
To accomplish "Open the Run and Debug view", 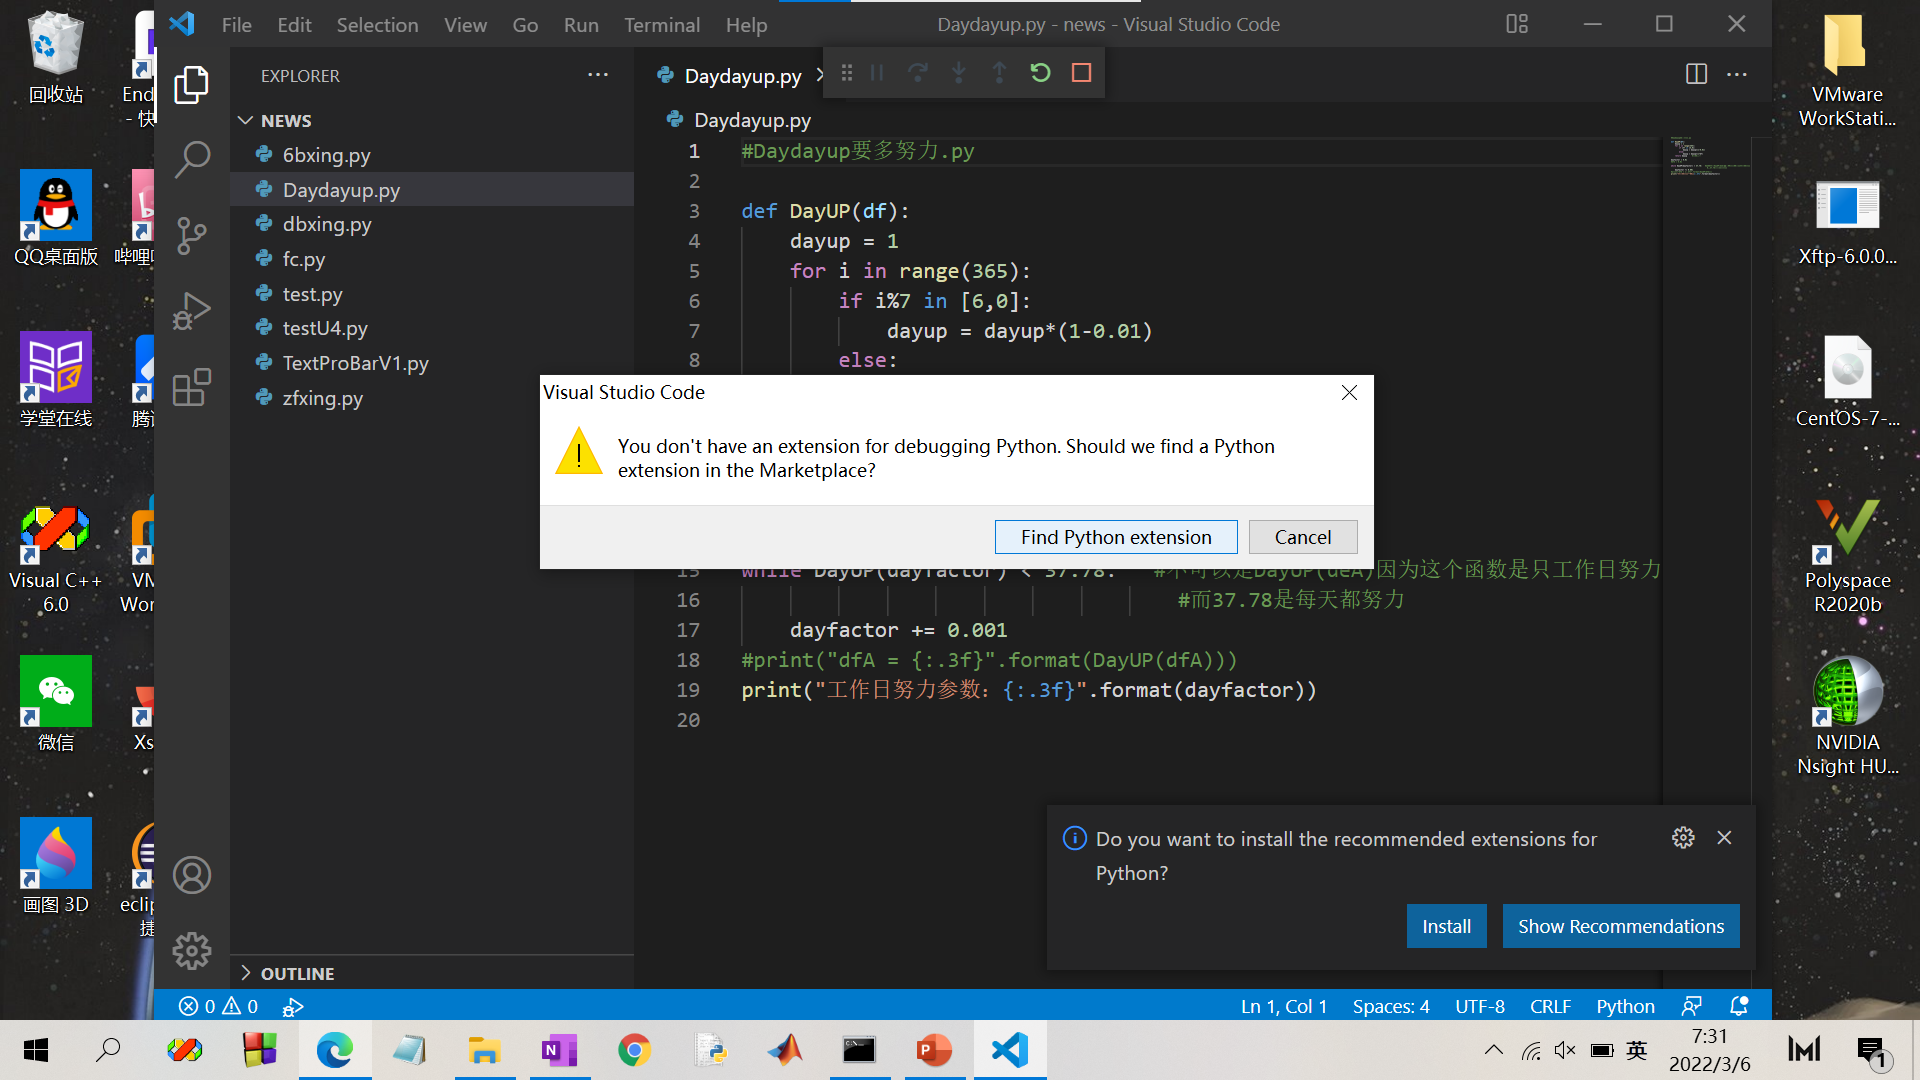I will [x=191, y=311].
